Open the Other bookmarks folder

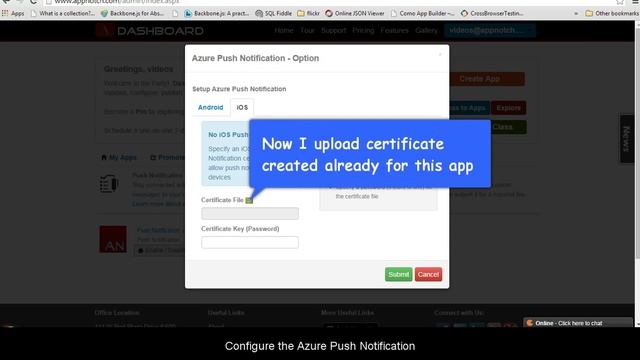coord(612,13)
